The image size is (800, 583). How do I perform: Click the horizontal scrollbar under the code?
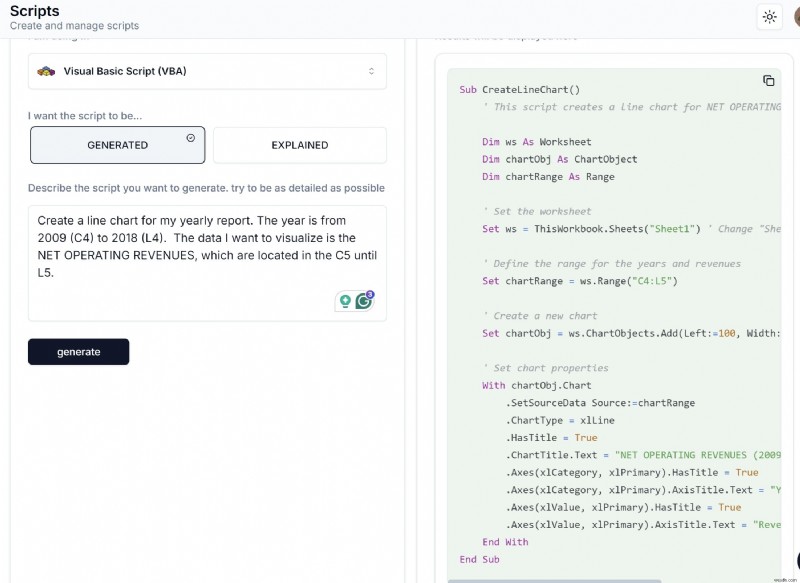(x=554, y=580)
